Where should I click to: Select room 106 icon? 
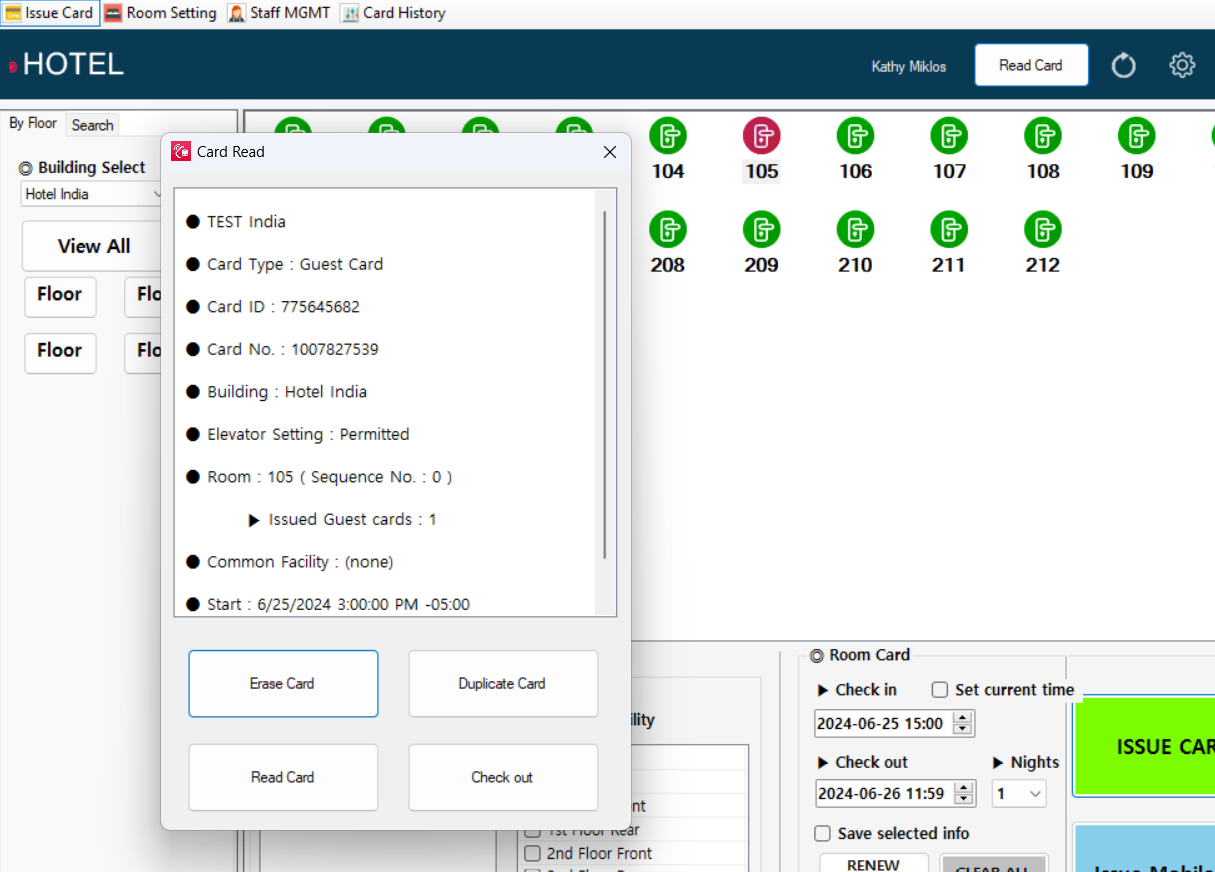click(x=856, y=135)
